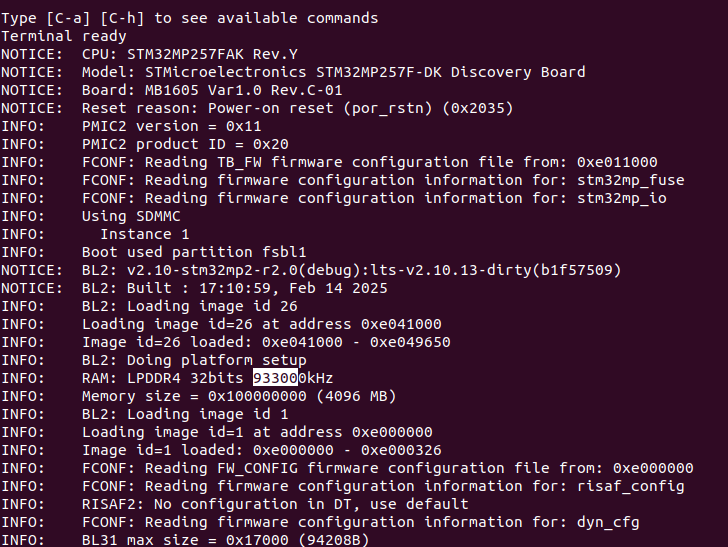Click the 'BL2: Doing platform setup' line
The image size is (728, 547).
(x=194, y=360)
